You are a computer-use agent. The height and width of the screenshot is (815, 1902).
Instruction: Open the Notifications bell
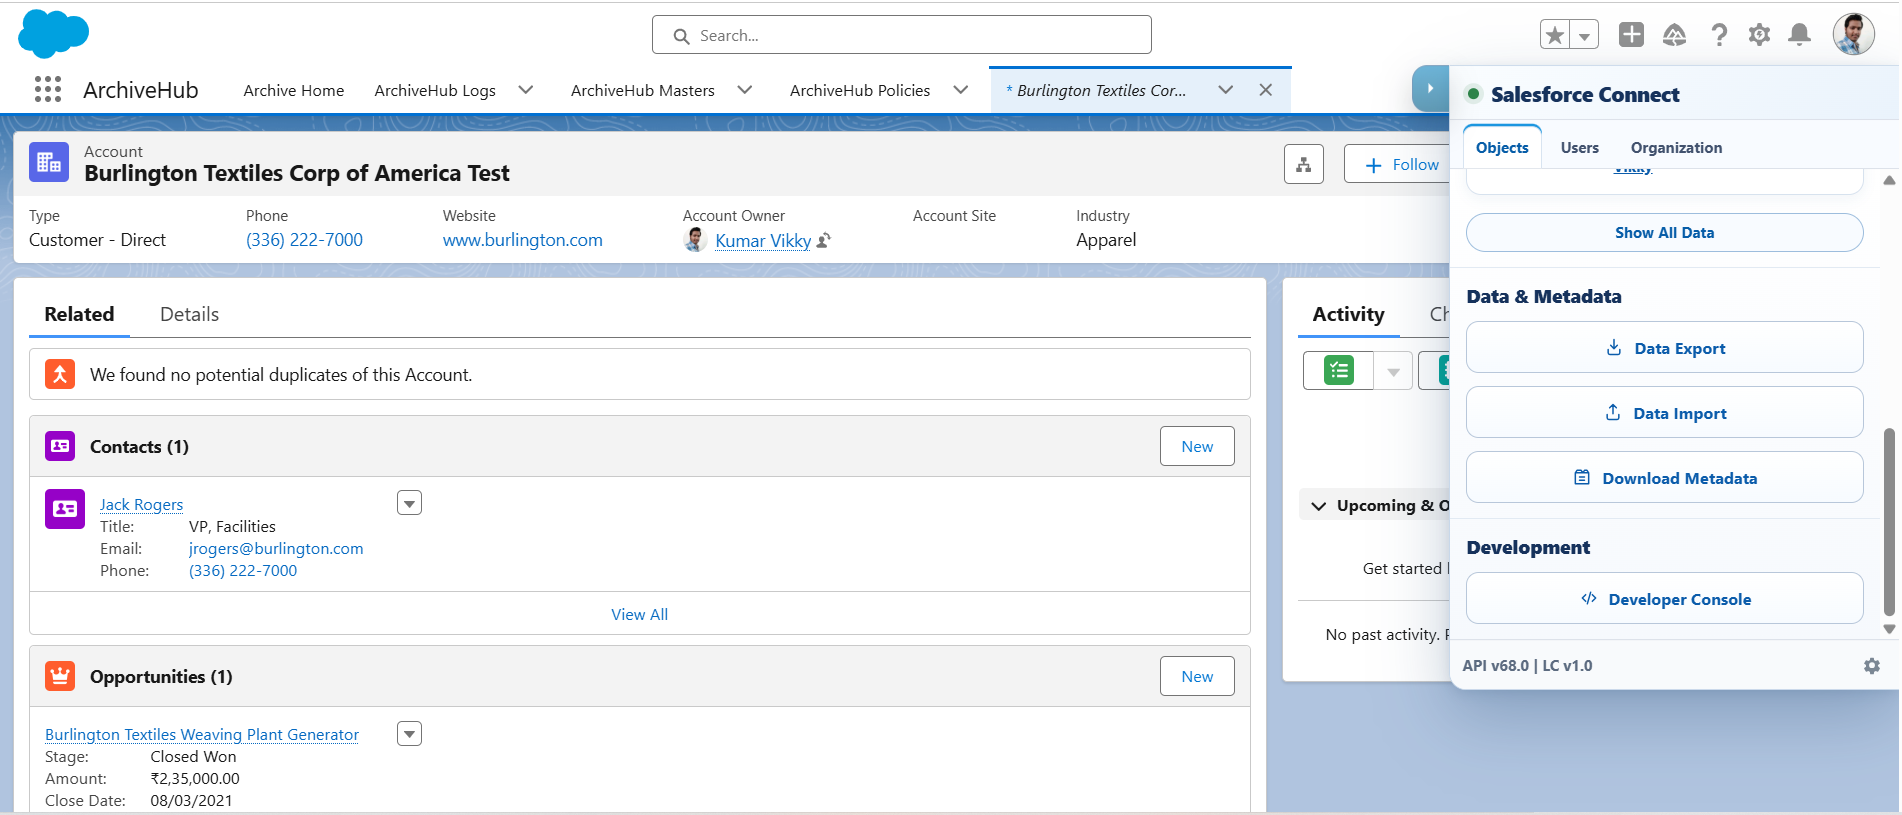tap(1799, 35)
